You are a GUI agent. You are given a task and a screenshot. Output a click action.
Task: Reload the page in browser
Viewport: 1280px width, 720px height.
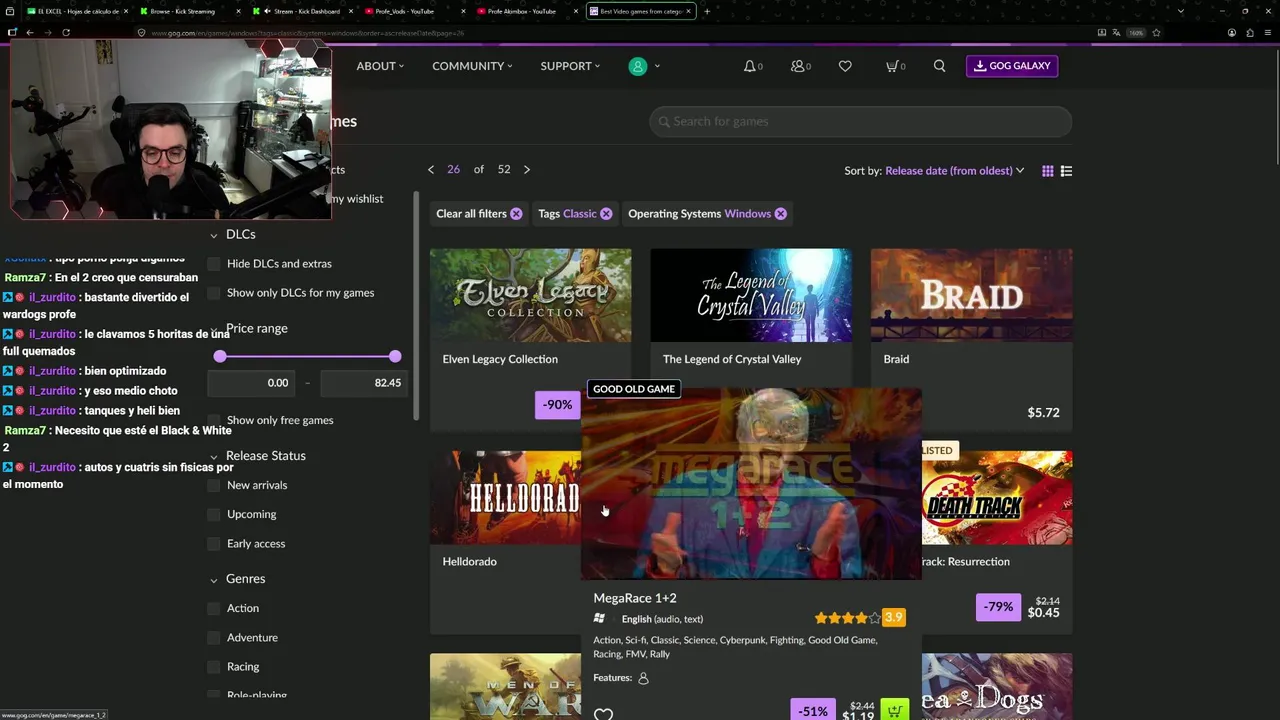coord(66,32)
